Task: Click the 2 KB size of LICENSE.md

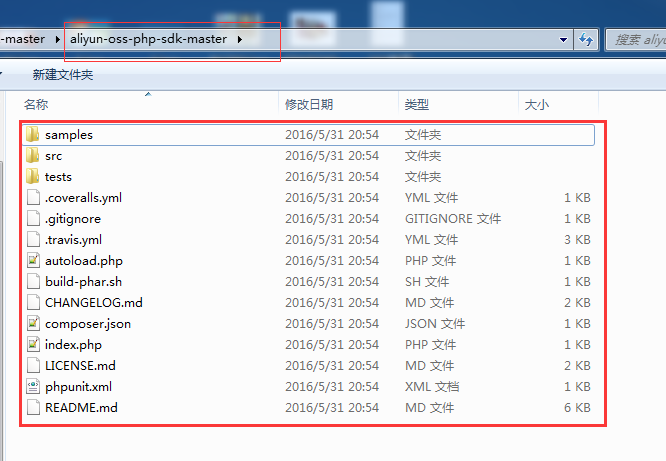Action: click(577, 366)
